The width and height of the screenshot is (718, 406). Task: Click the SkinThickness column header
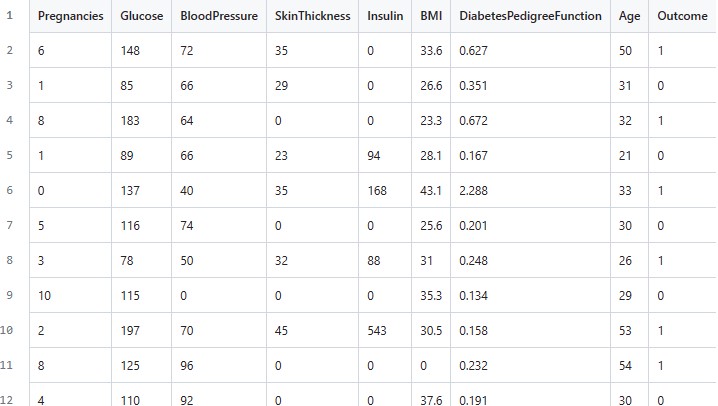coord(312,16)
